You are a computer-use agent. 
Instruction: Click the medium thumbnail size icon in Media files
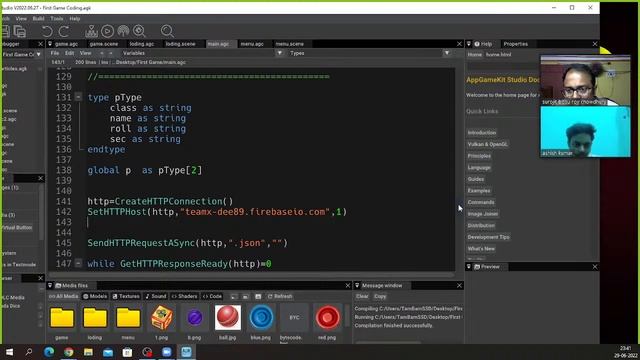[x=246, y=296]
